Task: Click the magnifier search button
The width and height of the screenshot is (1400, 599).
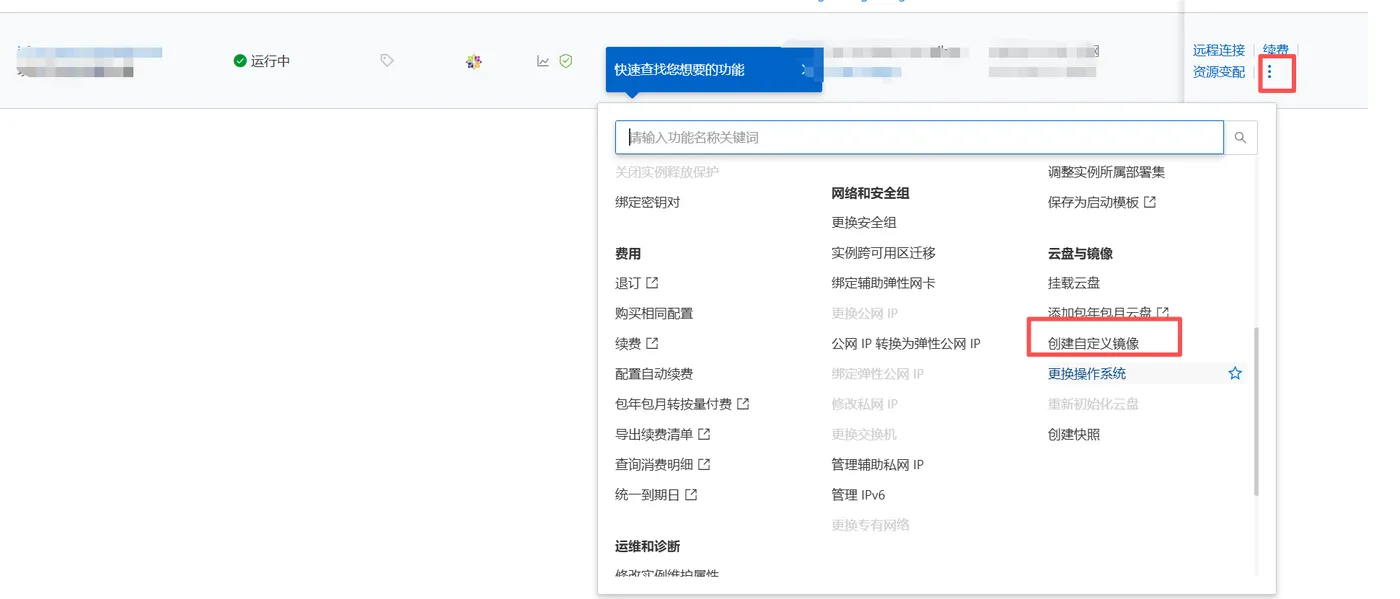Action: [x=1240, y=138]
